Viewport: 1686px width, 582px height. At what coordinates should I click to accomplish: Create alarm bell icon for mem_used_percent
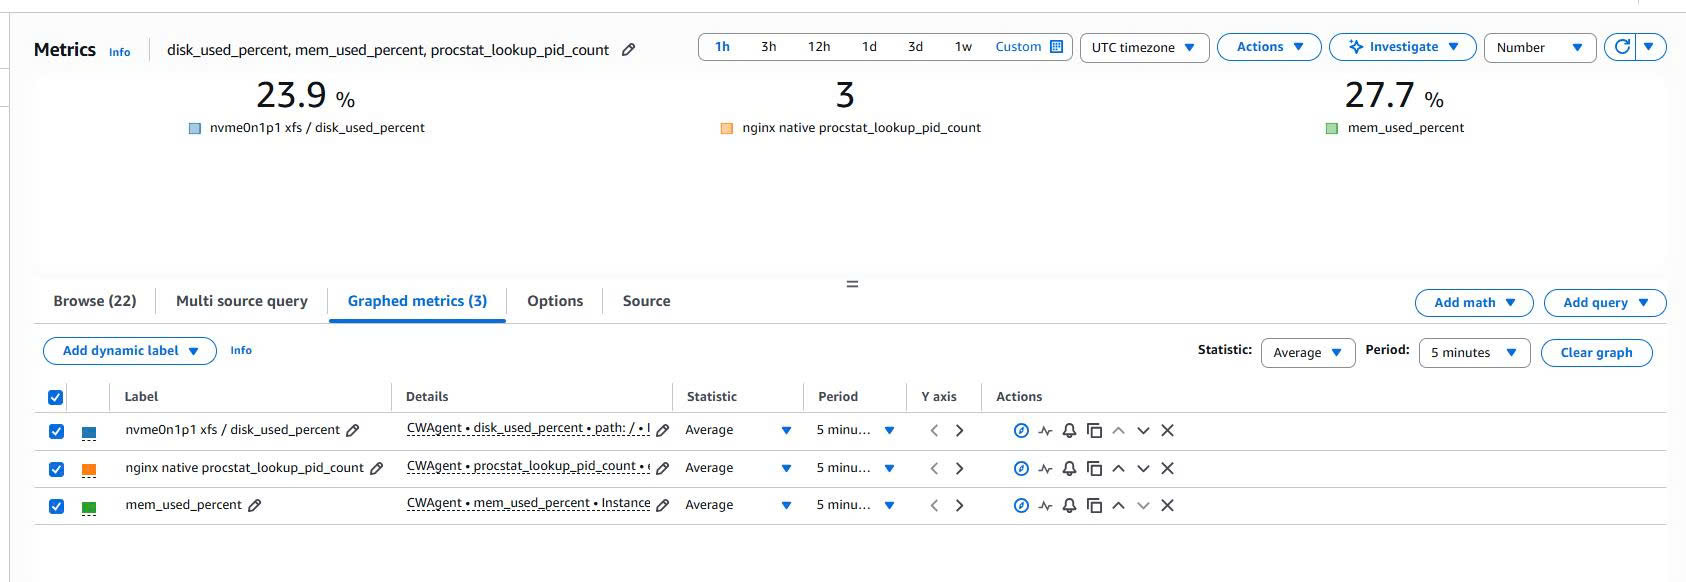click(x=1069, y=506)
